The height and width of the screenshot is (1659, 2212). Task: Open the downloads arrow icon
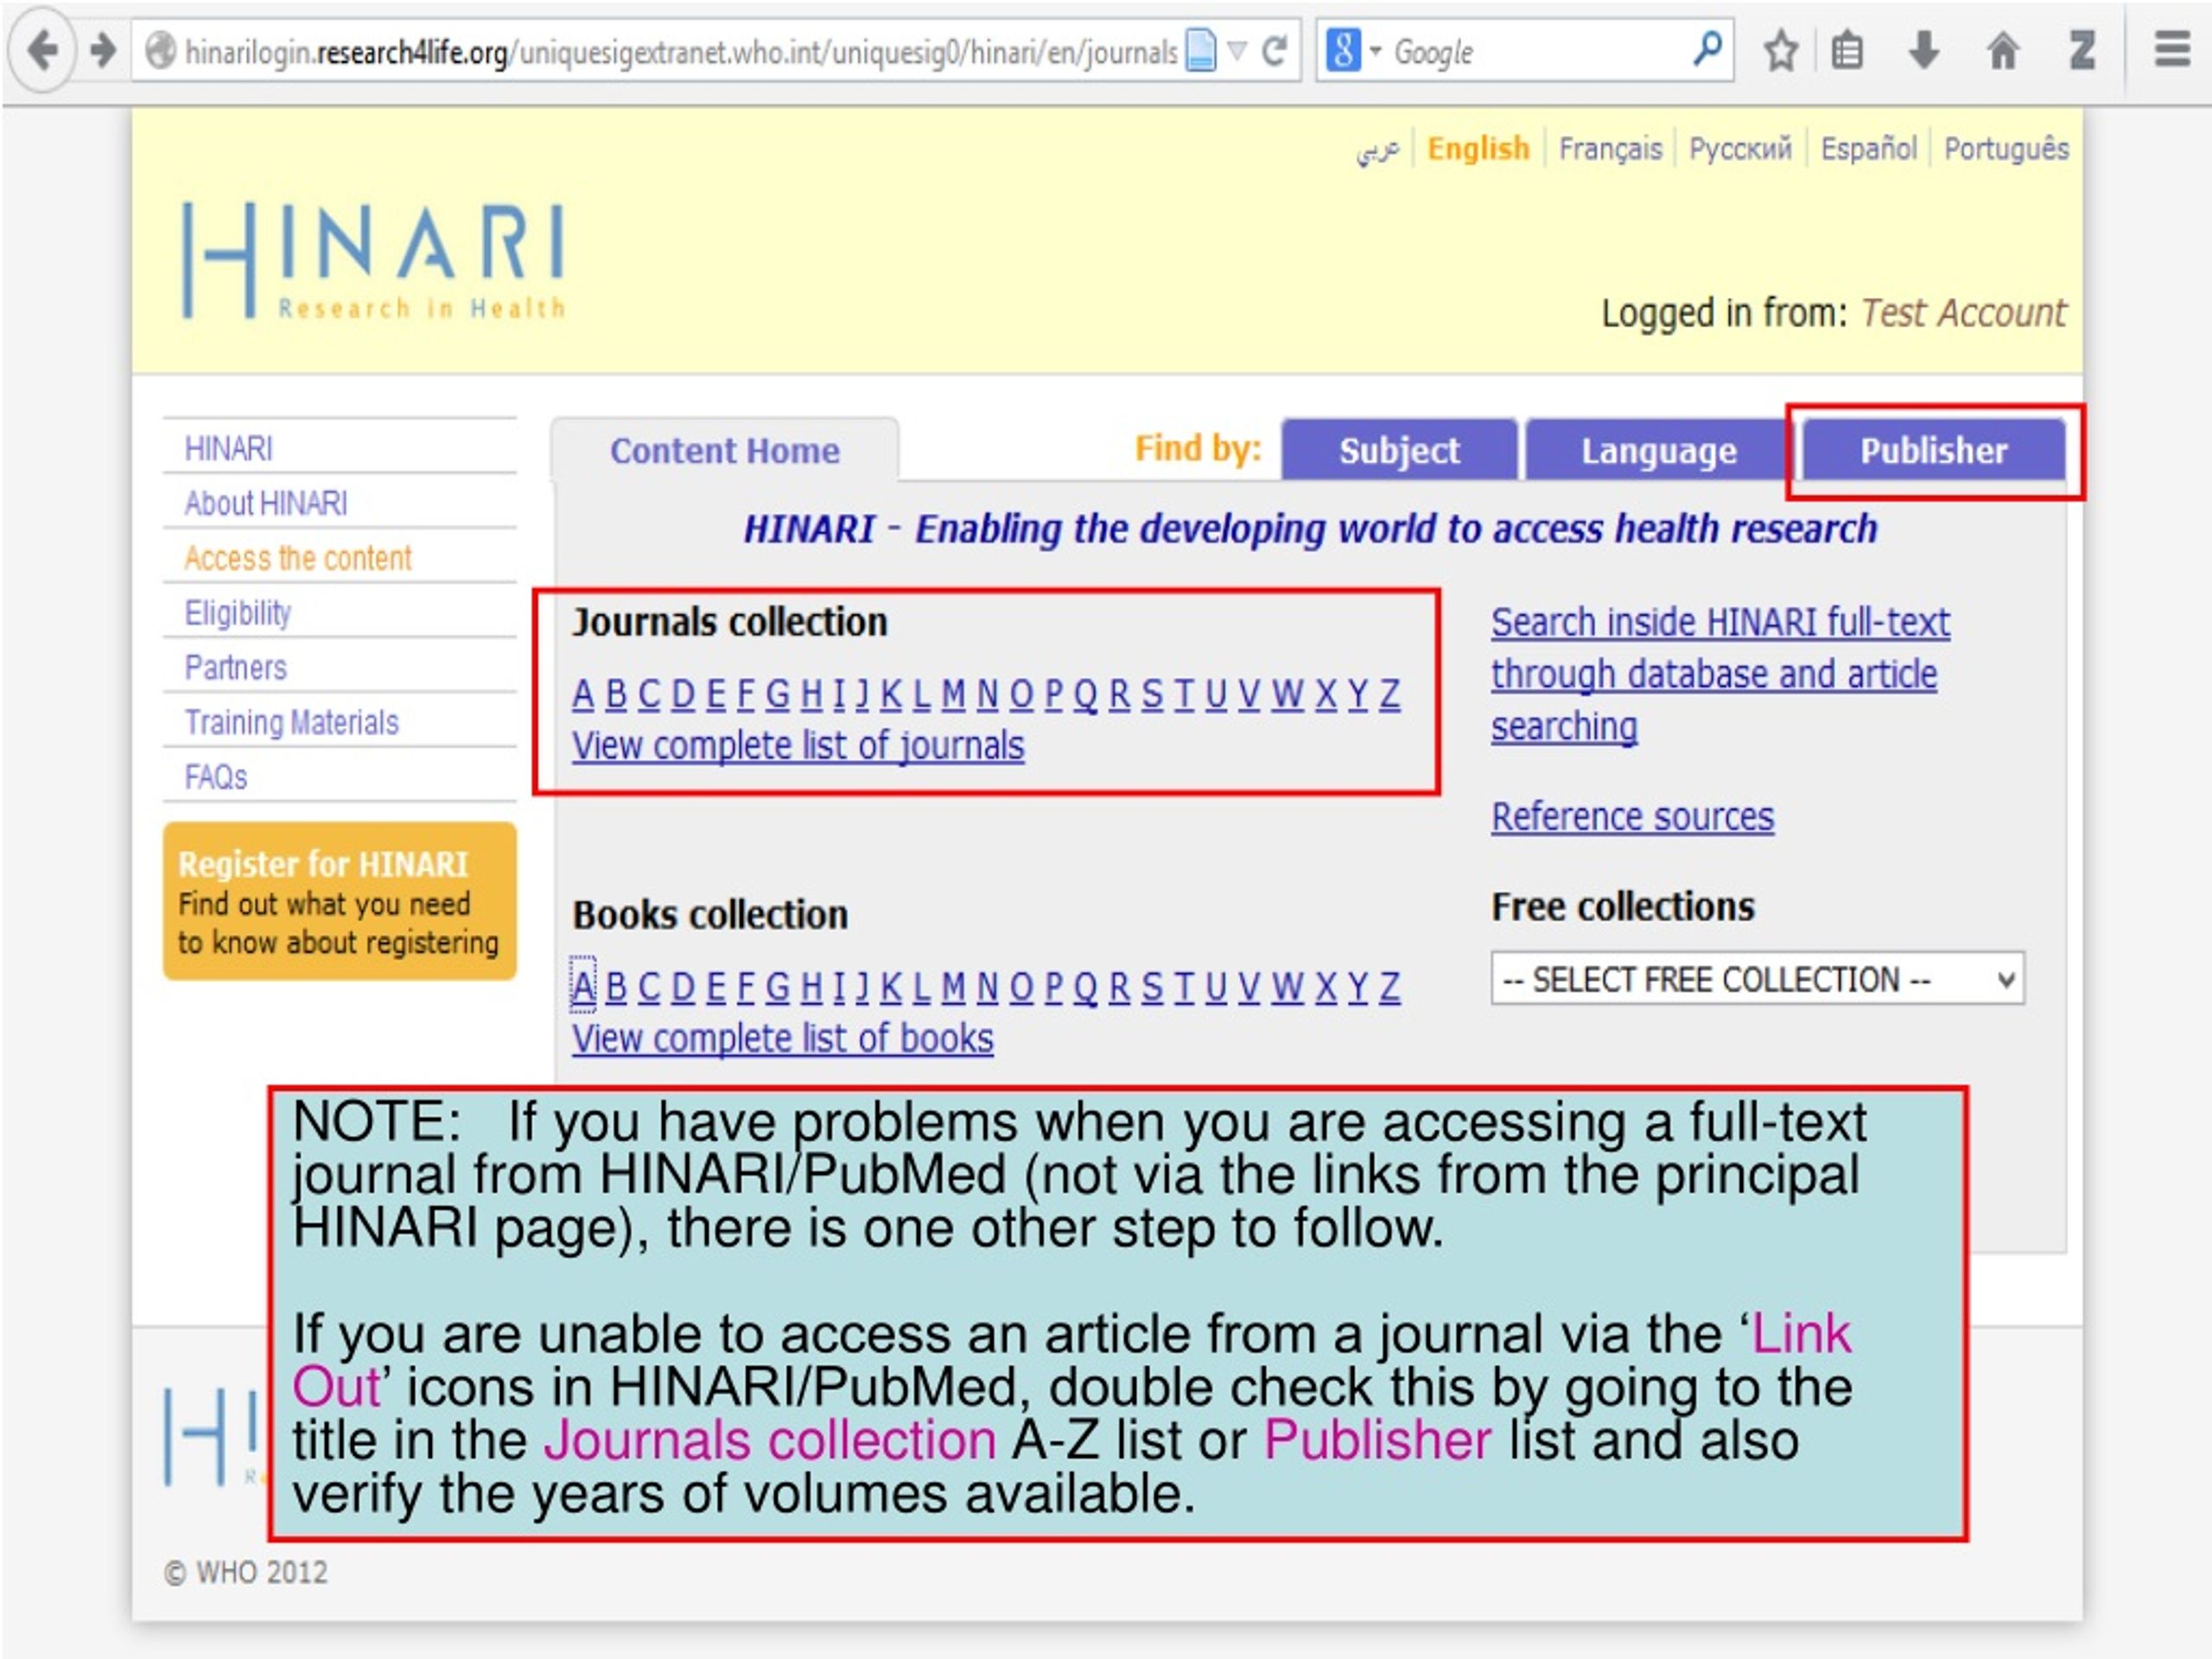[1924, 50]
